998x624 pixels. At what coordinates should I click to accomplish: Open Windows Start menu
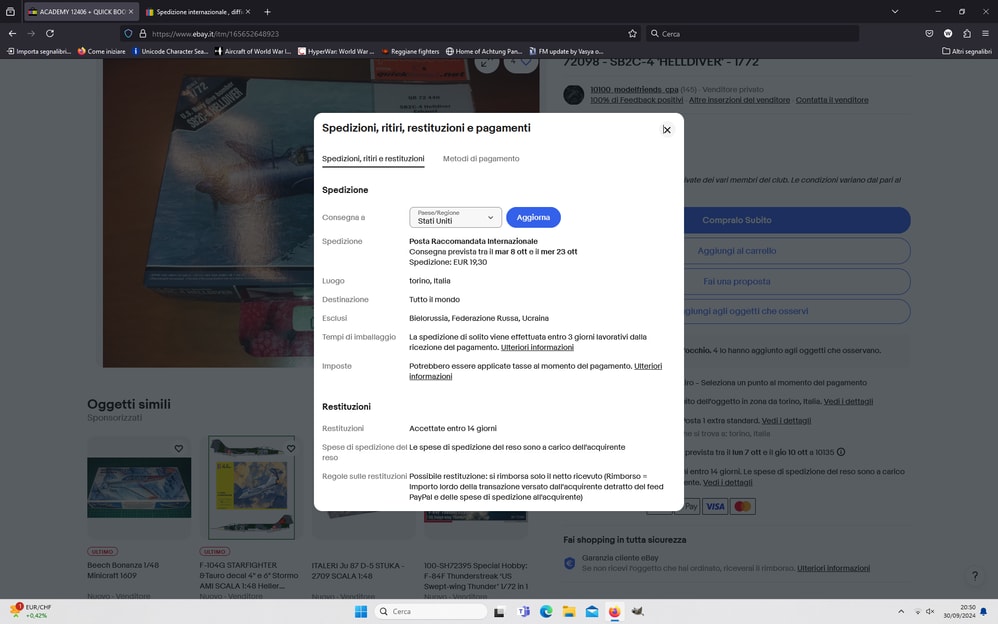pos(361,611)
